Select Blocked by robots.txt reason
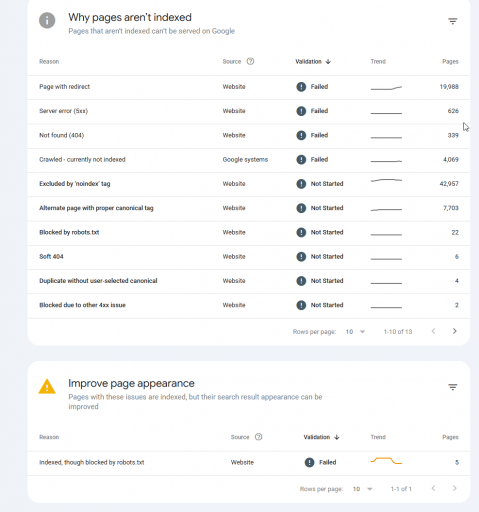 point(69,232)
